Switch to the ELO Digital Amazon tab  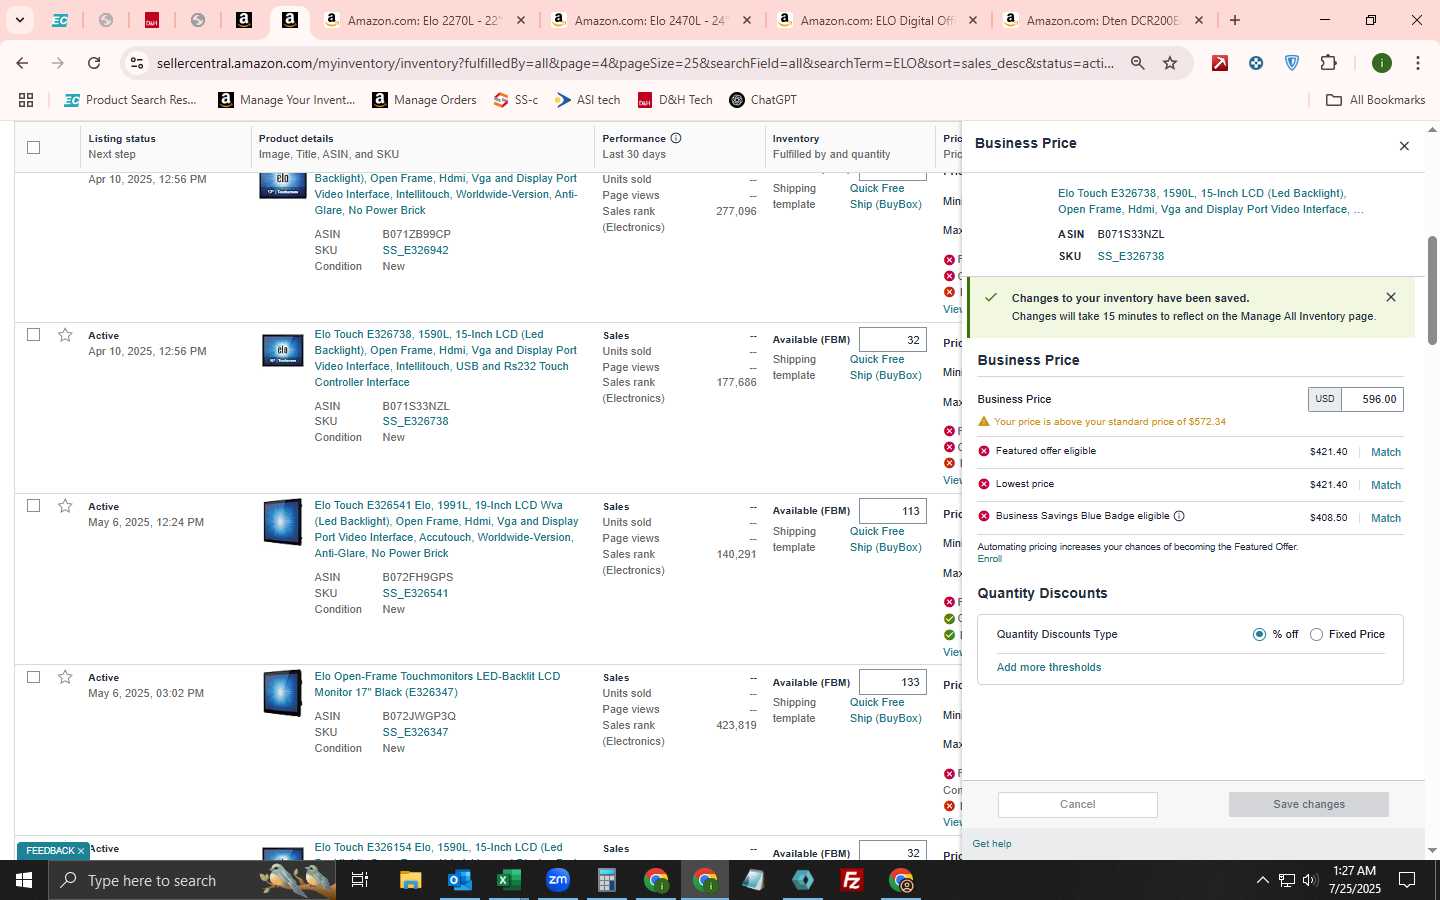coord(878,20)
